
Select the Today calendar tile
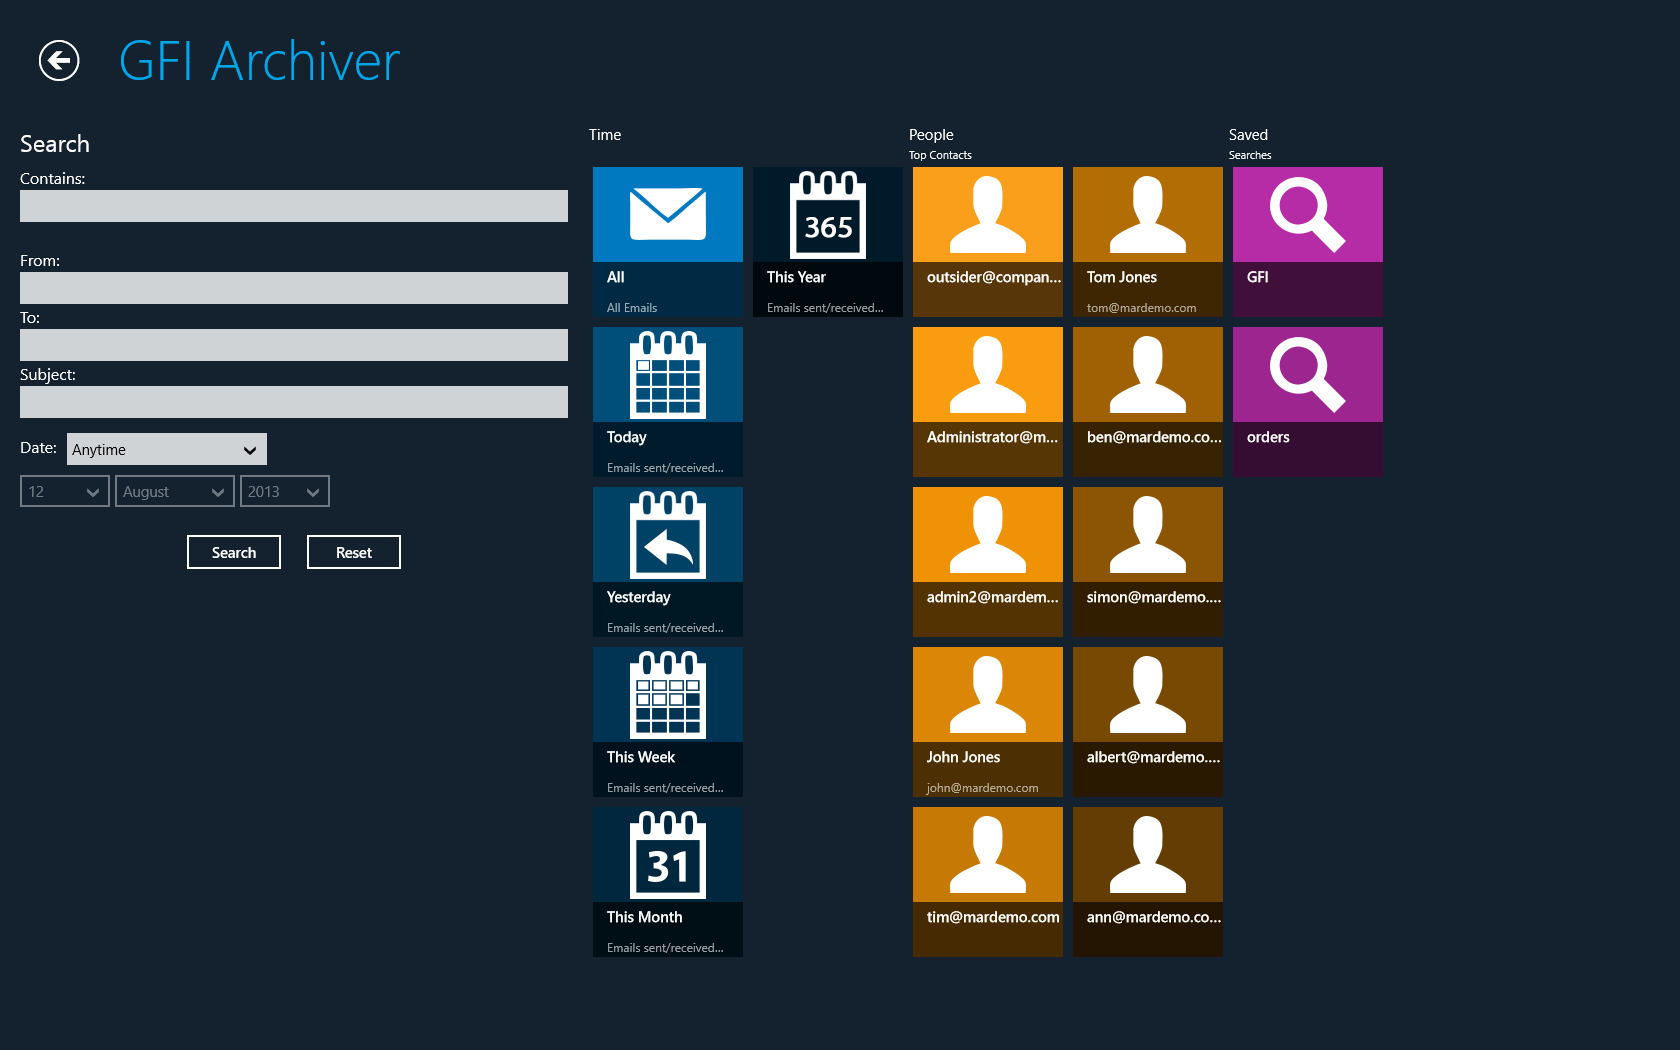[667, 401]
